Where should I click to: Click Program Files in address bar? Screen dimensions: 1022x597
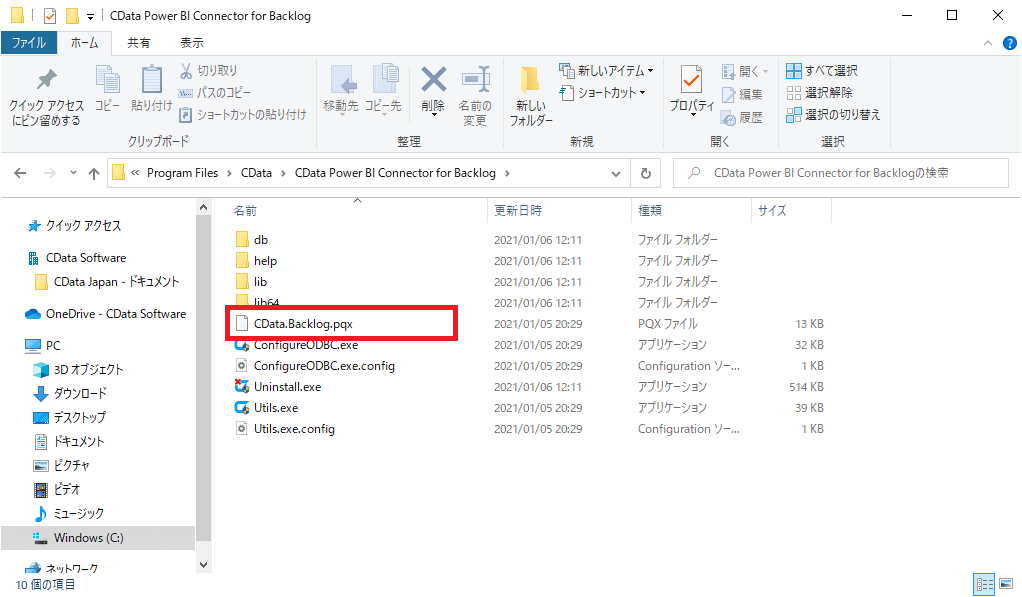point(182,173)
